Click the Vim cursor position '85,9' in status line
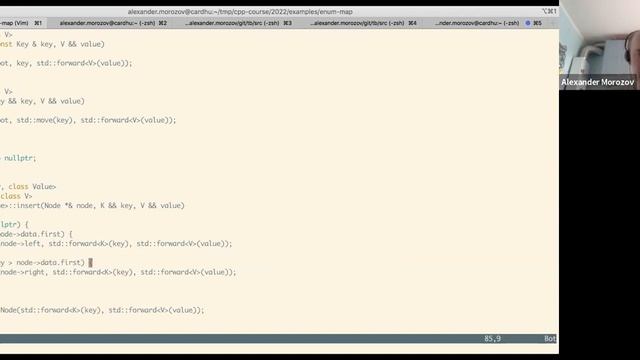640x360 pixels. tap(492, 339)
